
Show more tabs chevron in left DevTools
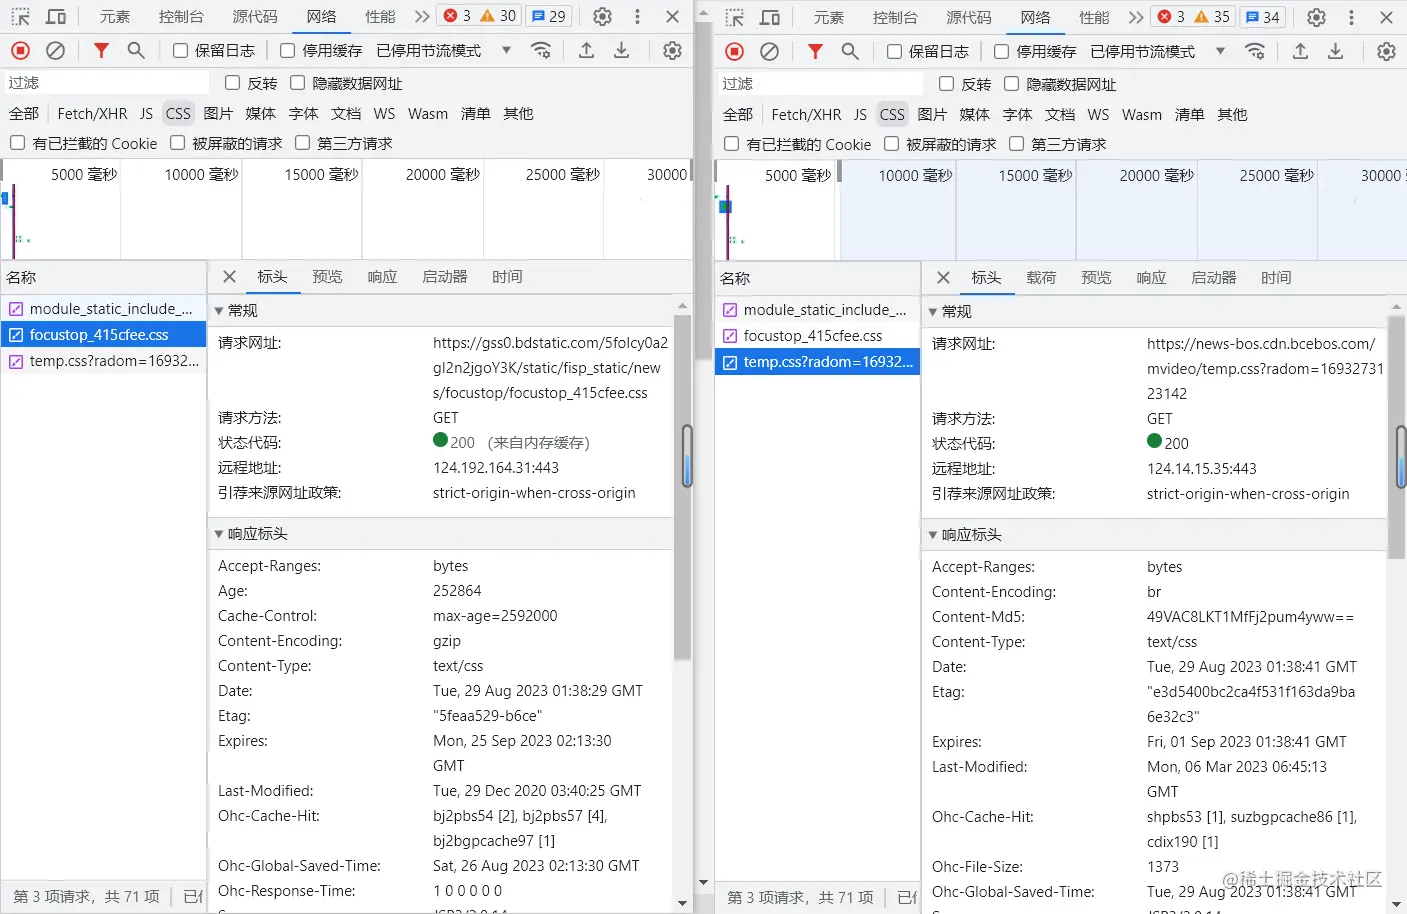point(422,16)
